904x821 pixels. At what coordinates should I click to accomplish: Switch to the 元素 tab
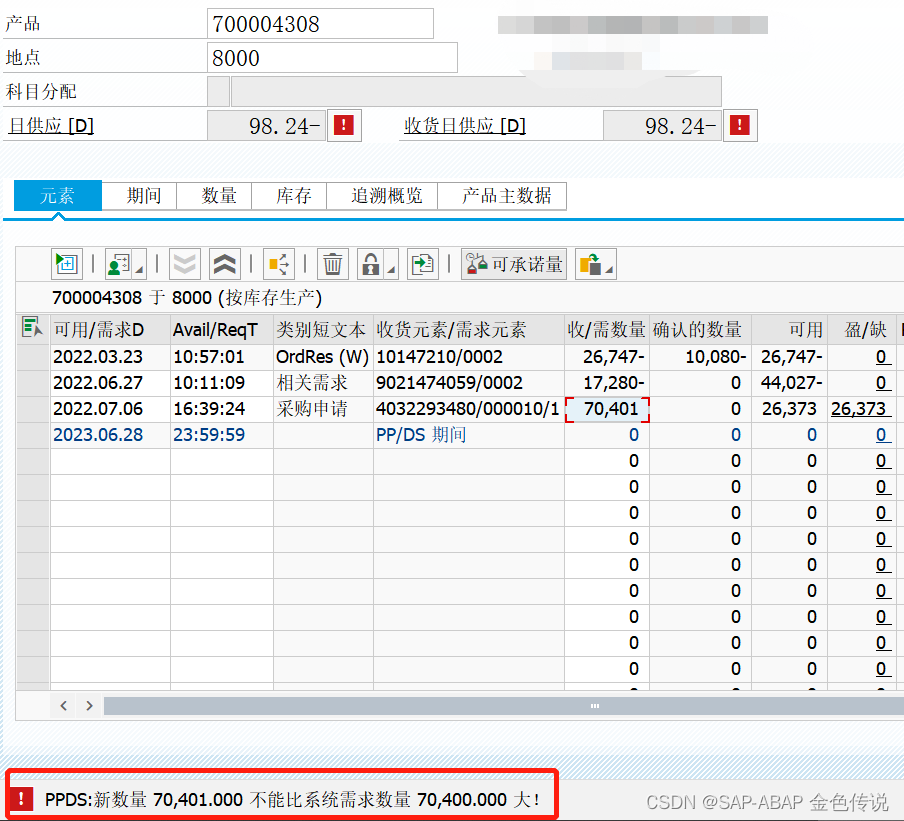[x=58, y=195]
